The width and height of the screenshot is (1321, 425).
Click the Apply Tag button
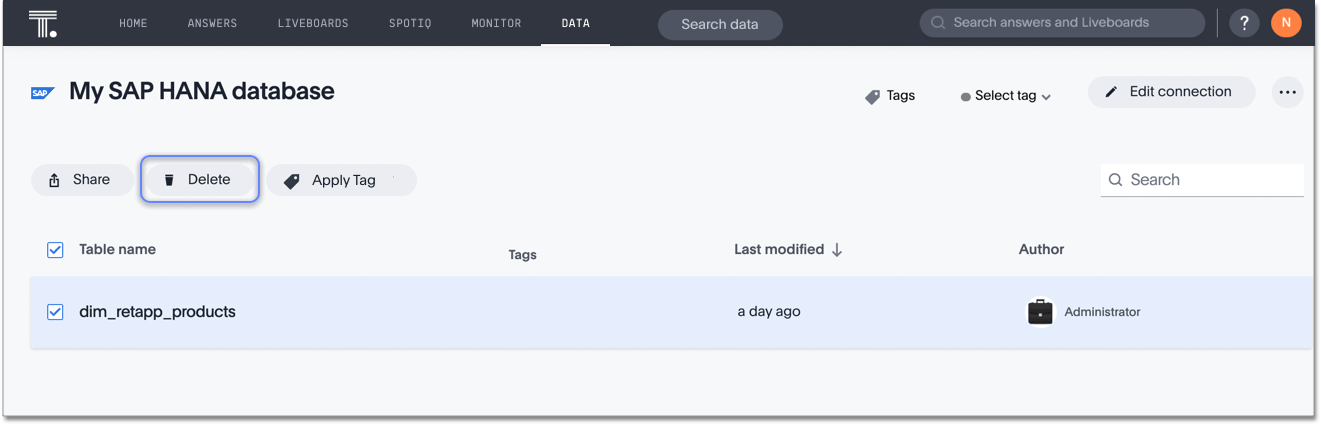tap(341, 180)
